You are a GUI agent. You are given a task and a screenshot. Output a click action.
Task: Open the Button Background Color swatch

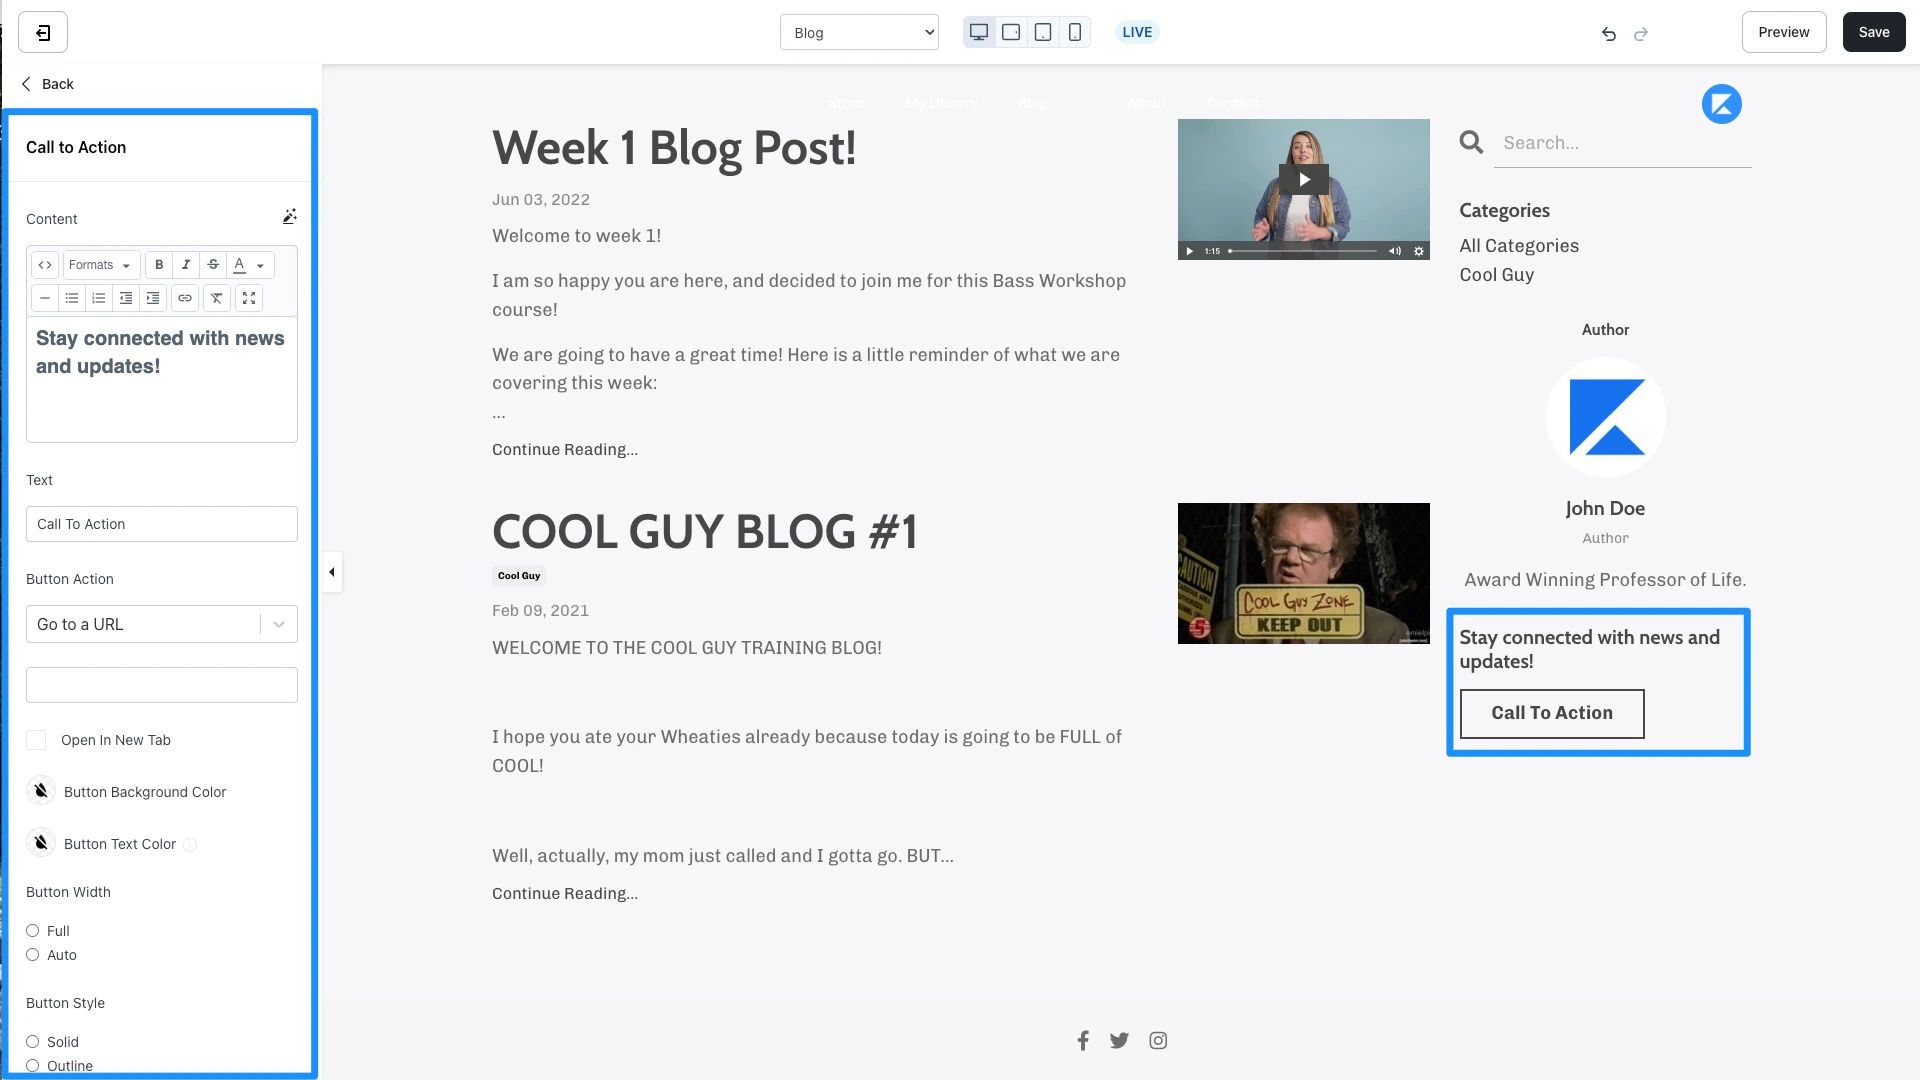41,791
